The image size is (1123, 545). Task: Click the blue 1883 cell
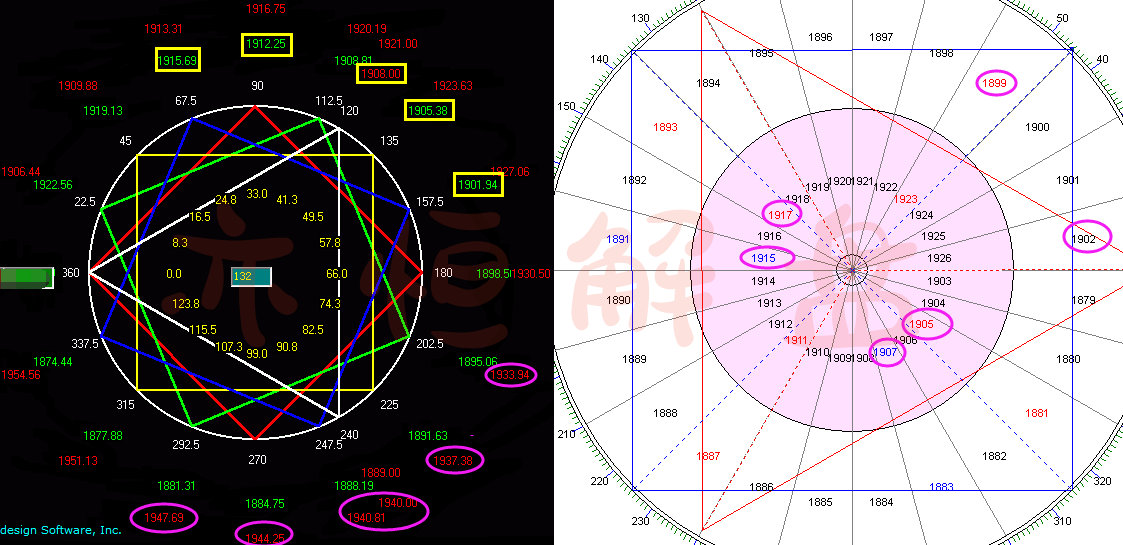941,487
